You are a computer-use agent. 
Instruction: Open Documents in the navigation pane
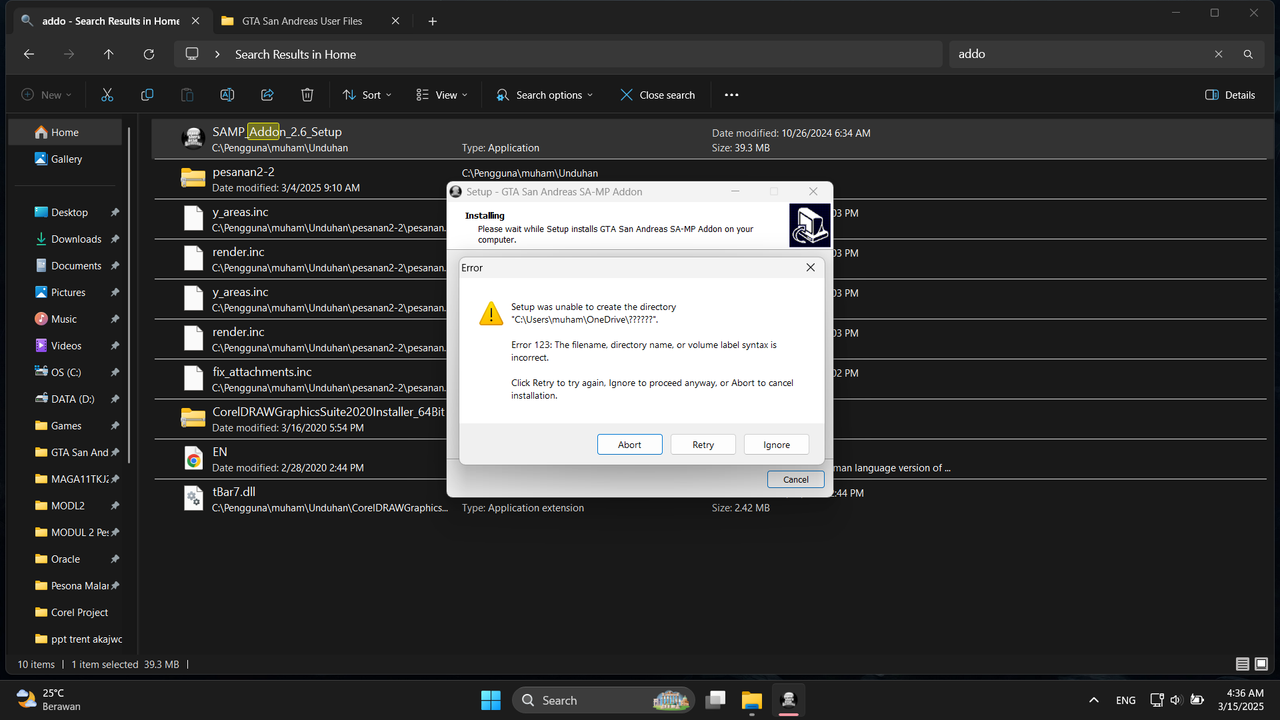pyautogui.click(x=65, y=266)
